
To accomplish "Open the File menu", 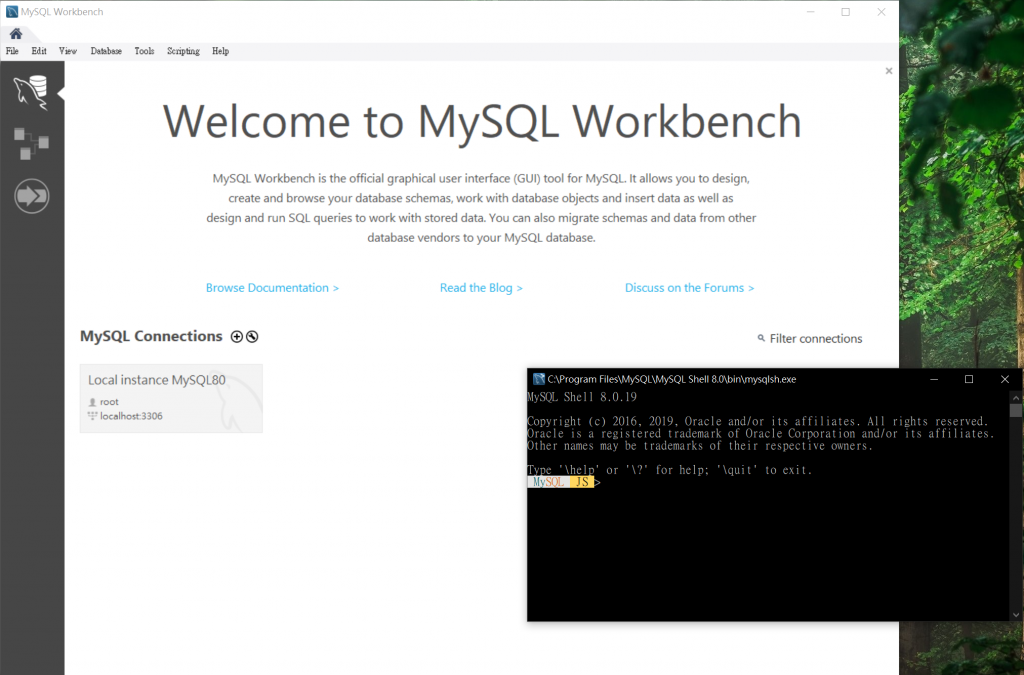I will [x=12, y=51].
